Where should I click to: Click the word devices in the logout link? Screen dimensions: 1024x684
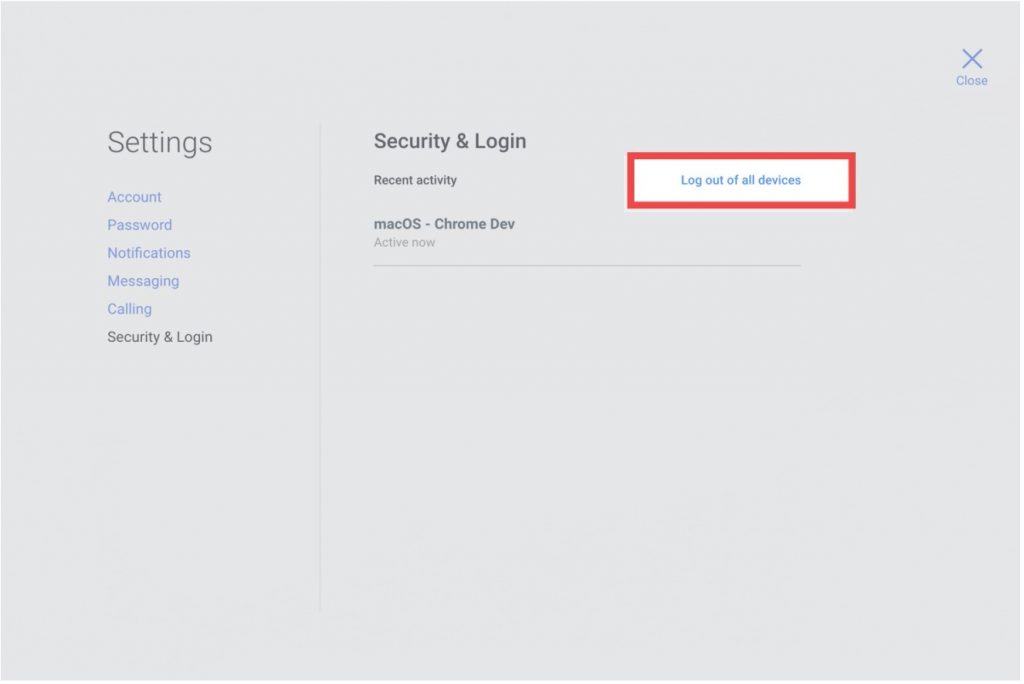point(779,180)
